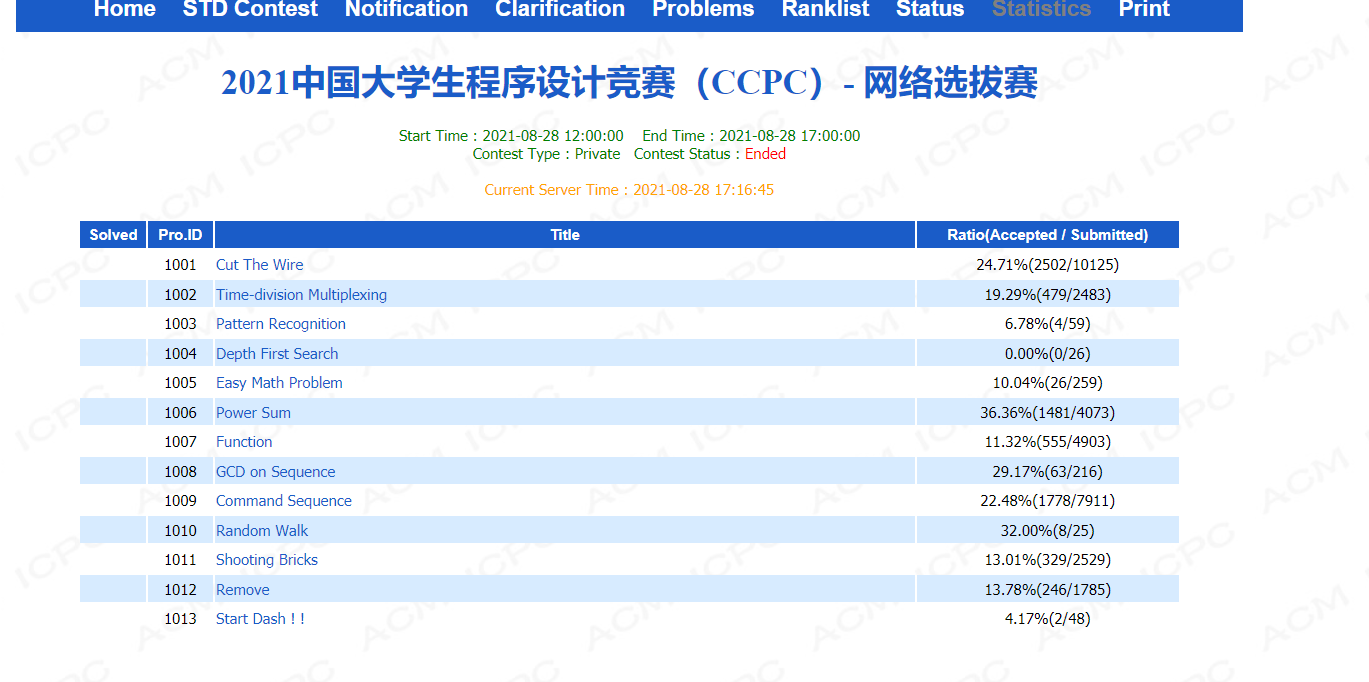Open the Notification page

[x=406, y=10]
